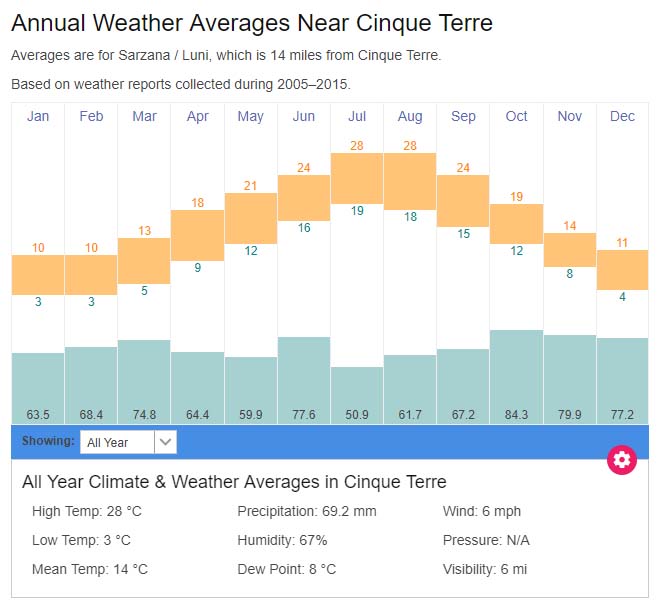Select the Jun month label

304,117
